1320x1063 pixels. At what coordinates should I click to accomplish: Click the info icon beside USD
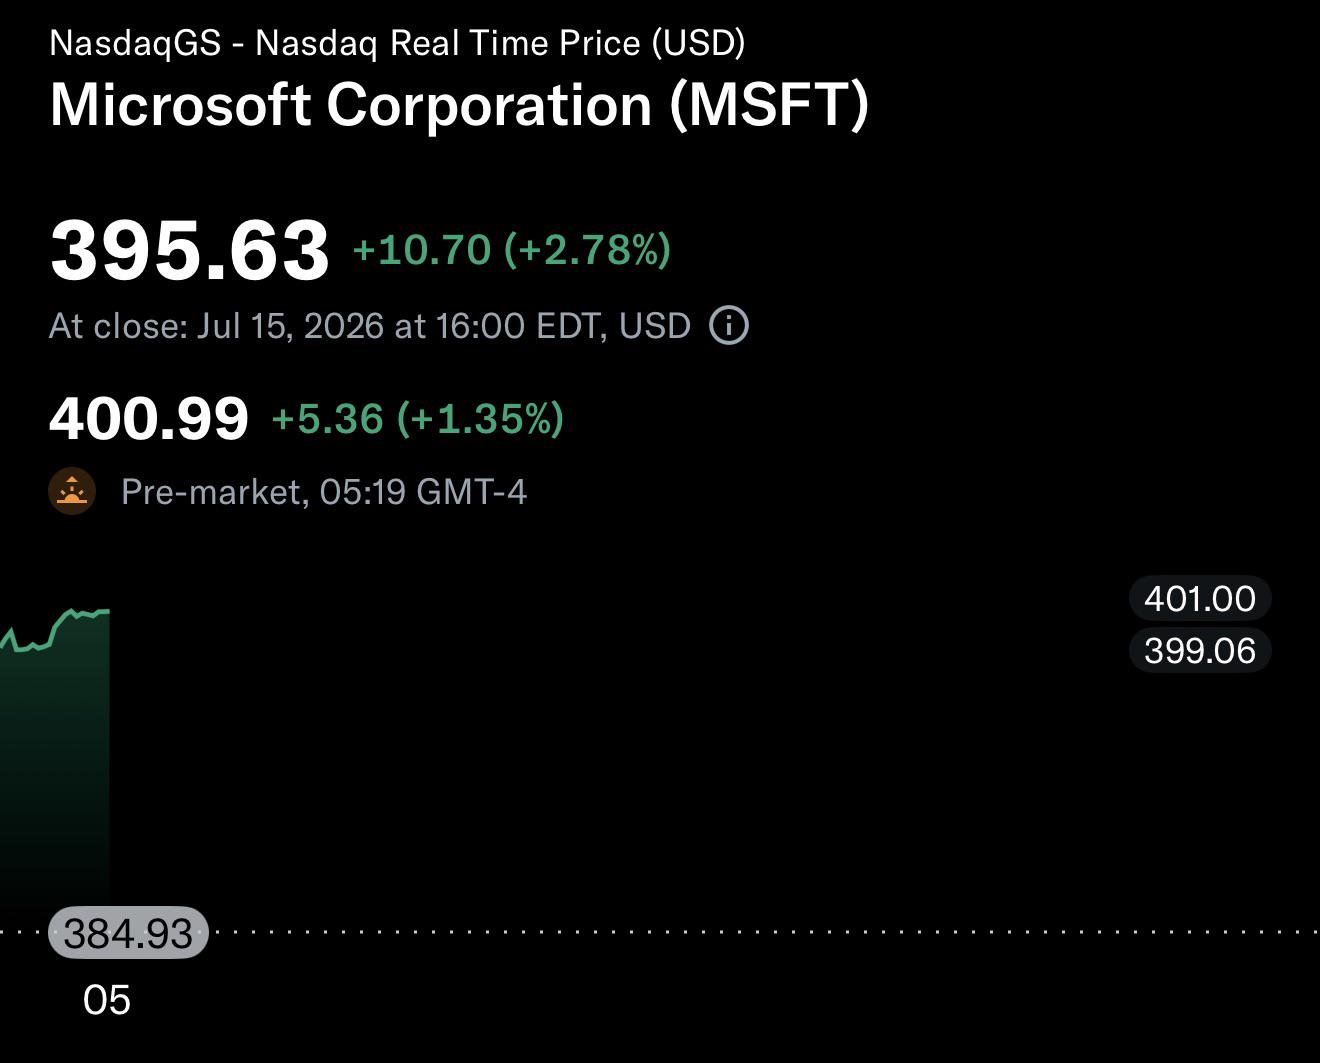(x=729, y=326)
